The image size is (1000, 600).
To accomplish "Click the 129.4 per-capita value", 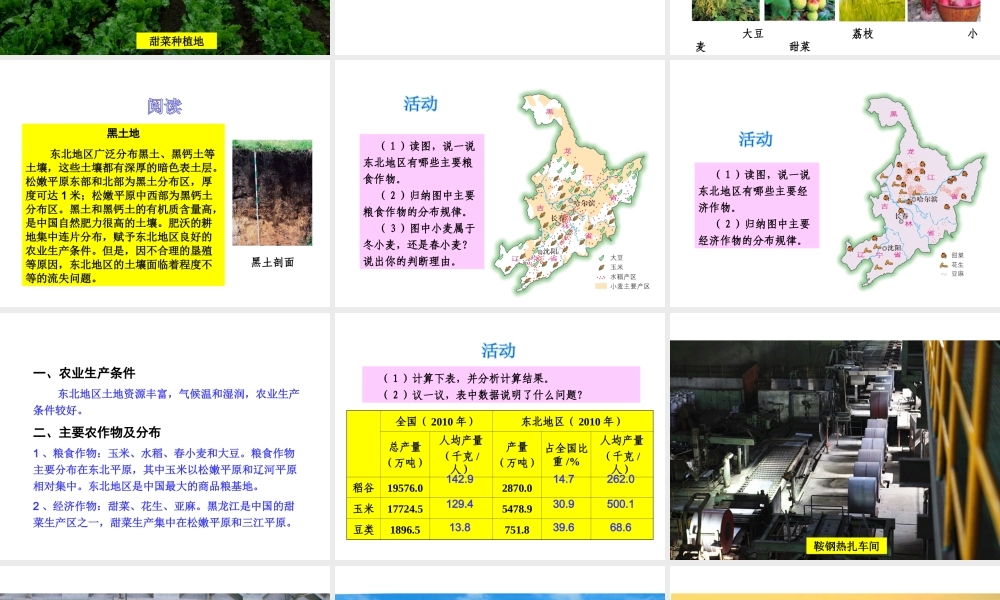I will pyautogui.click(x=460, y=504).
